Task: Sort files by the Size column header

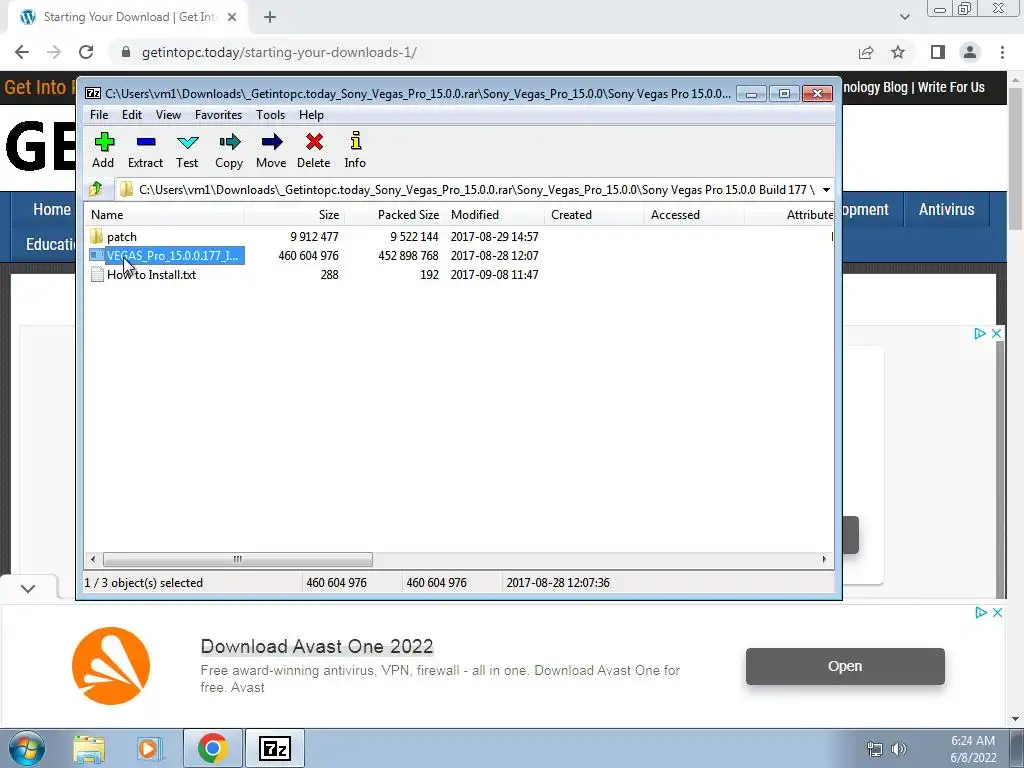Action: (295, 215)
